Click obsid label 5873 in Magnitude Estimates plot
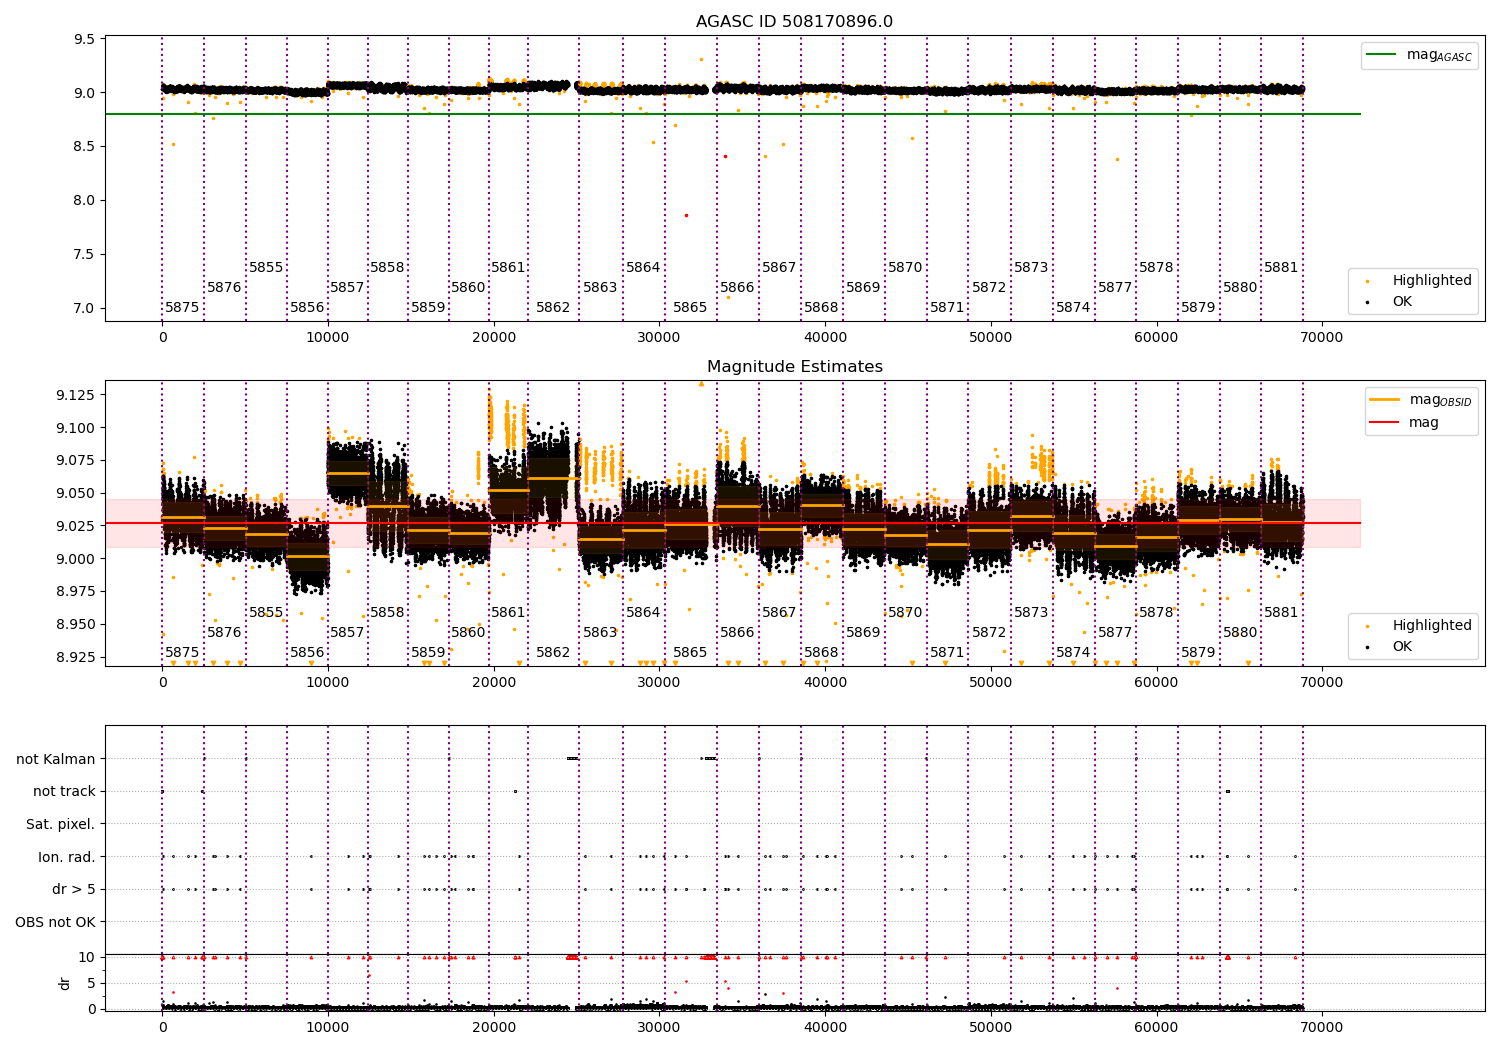This screenshot has height=1050, width=1500. (x=1031, y=613)
